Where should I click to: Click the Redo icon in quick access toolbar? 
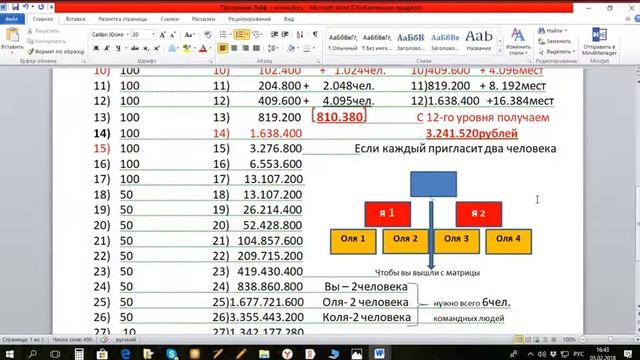coord(41,7)
